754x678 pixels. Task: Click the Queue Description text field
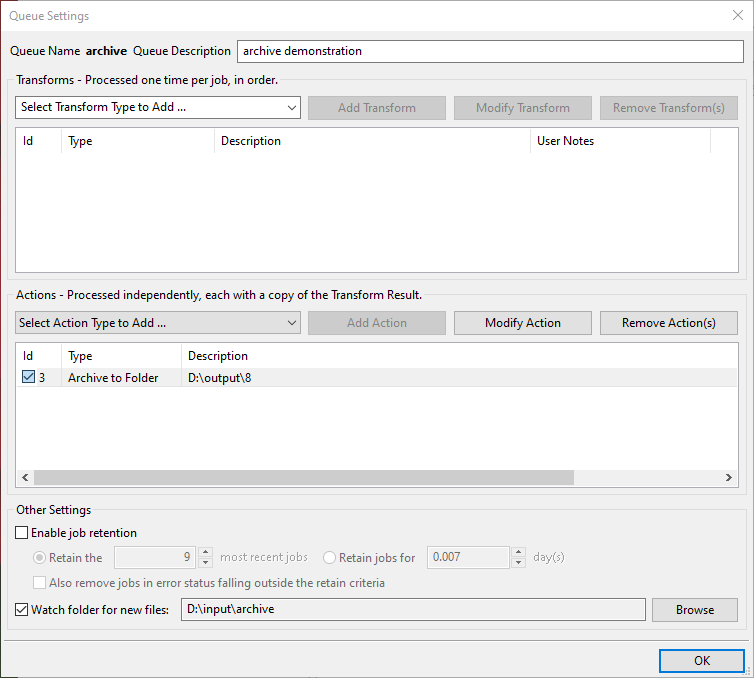pos(489,51)
